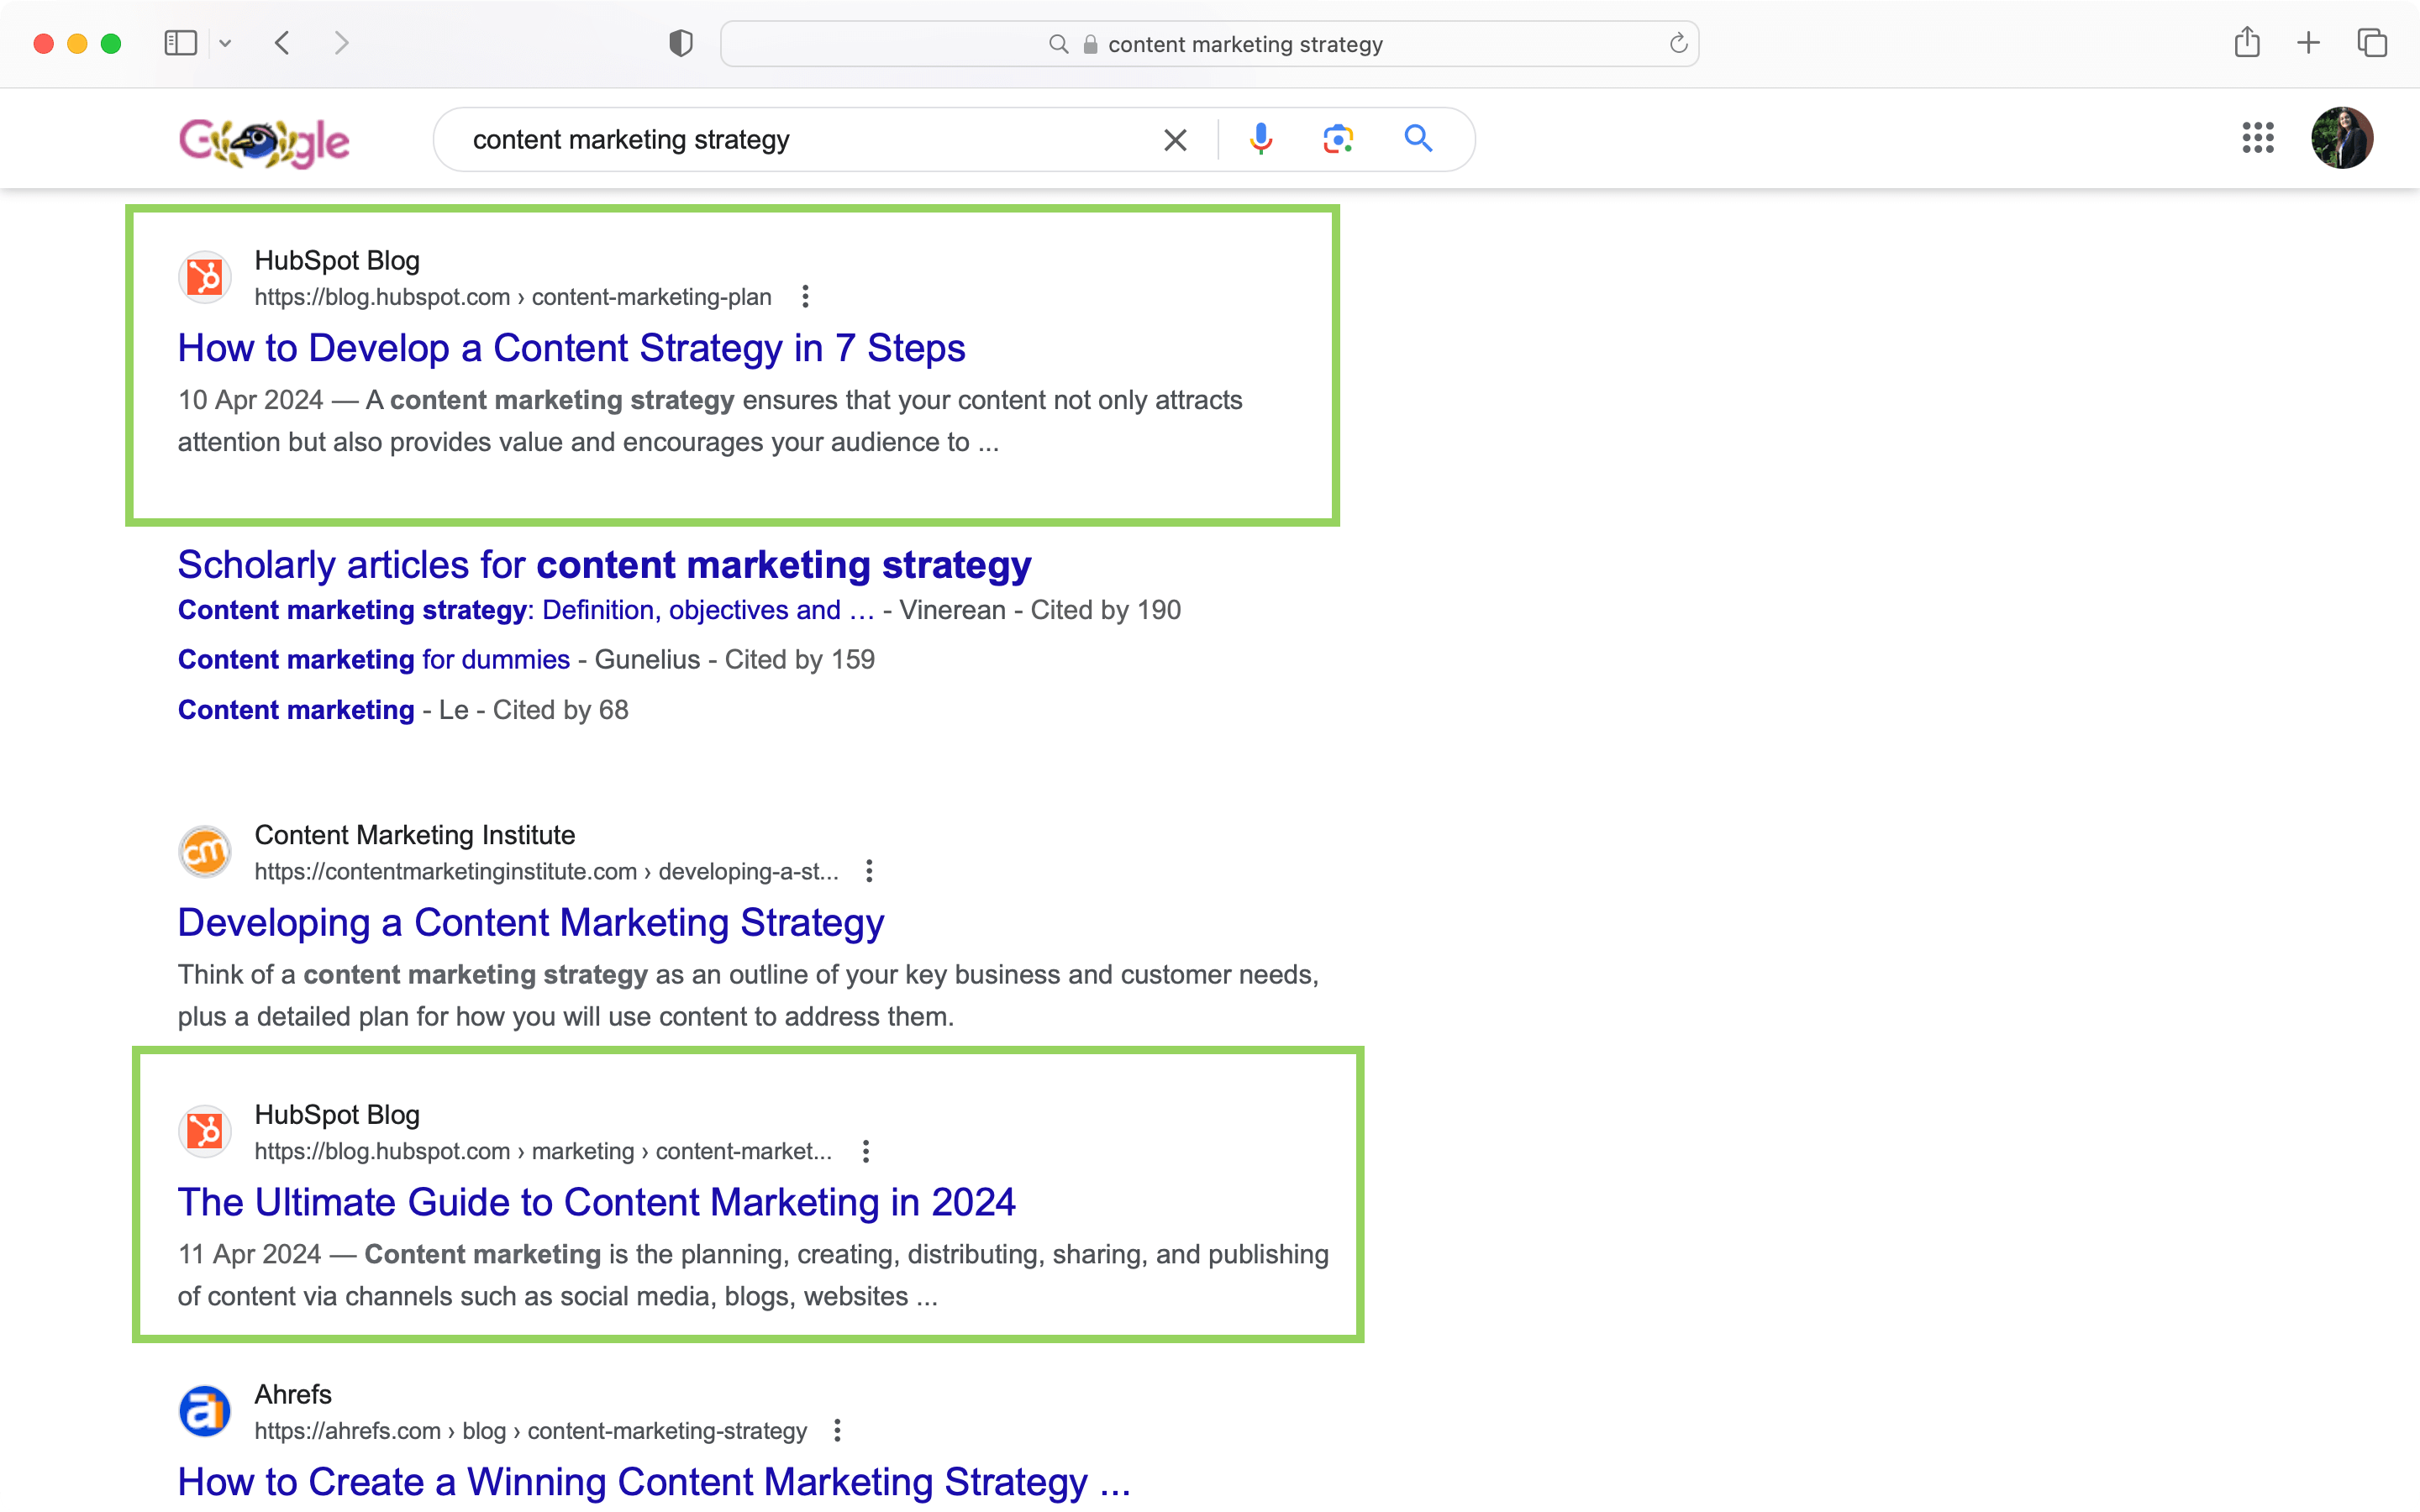Open more options for Ultimate Guide result
Viewport: 2420px width, 1512px height.
point(866,1151)
